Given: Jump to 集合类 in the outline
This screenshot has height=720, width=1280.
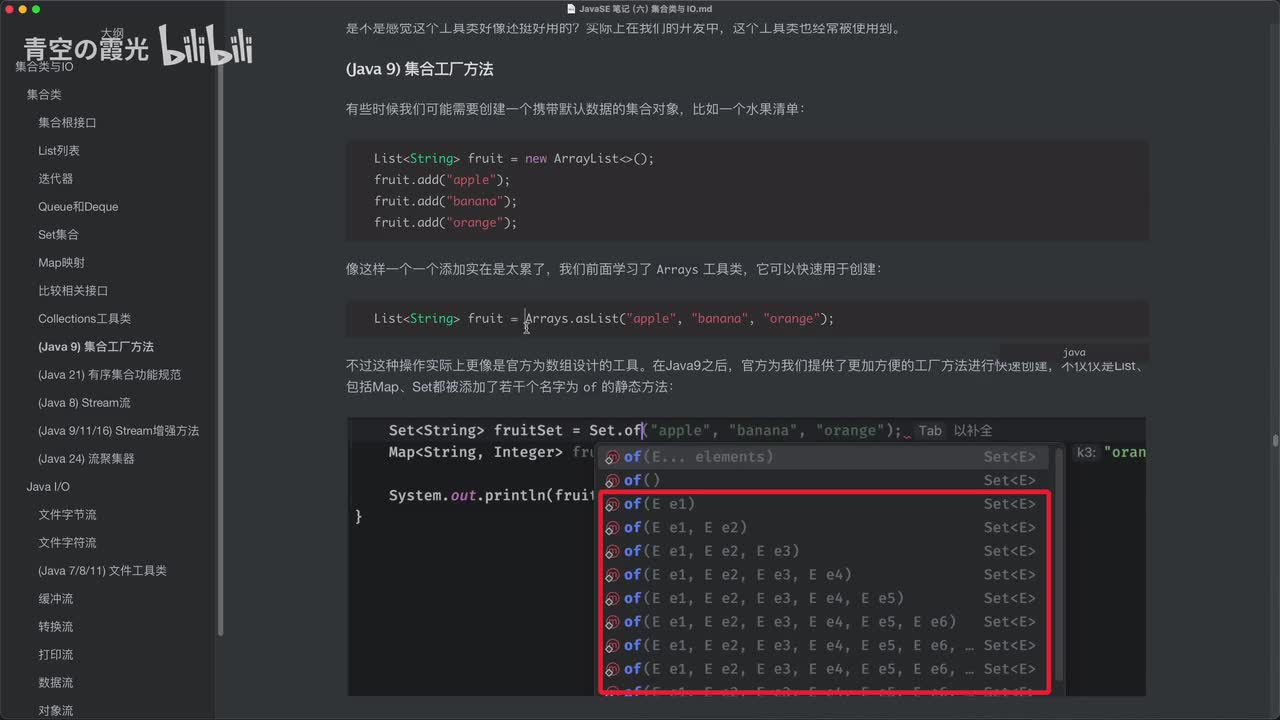Looking at the screenshot, I should [x=44, y=94].
